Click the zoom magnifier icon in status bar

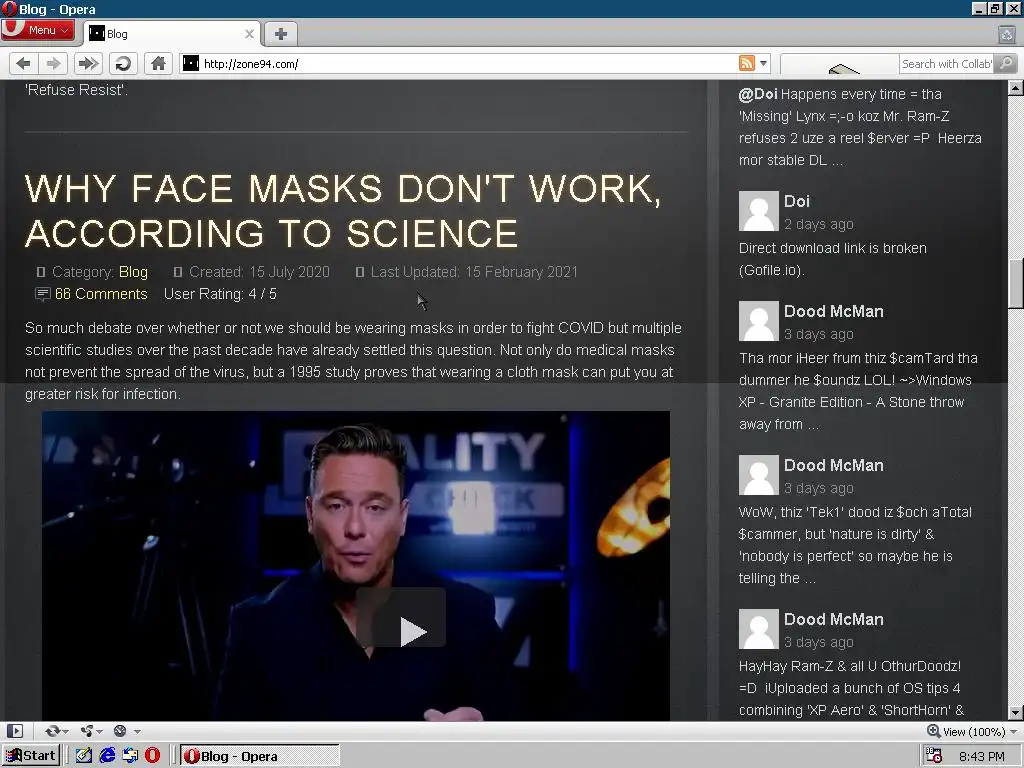pos(934,731)
